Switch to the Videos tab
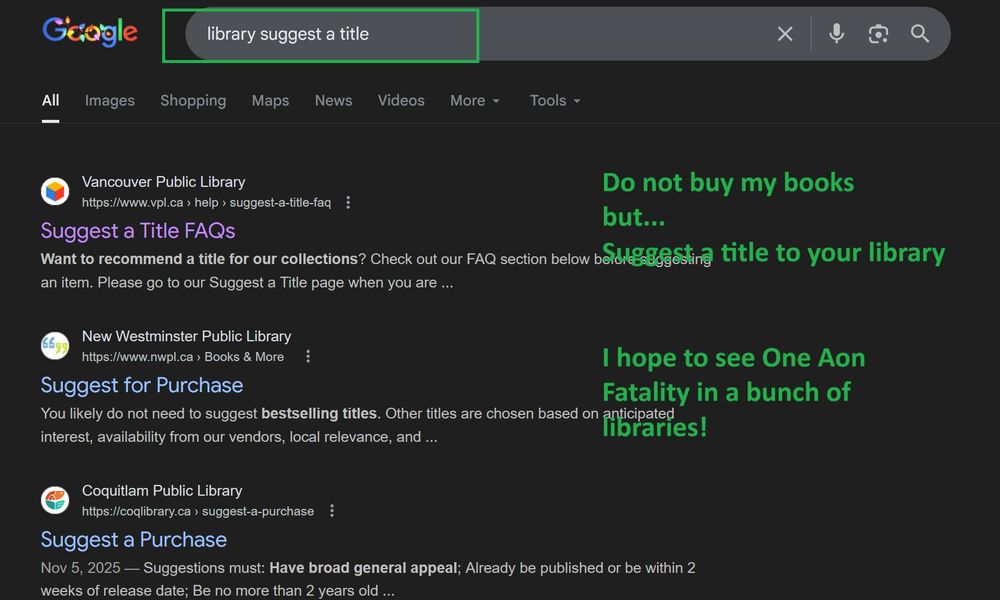Viewport: 1000px width, 600px height. (x=401, y=100)
